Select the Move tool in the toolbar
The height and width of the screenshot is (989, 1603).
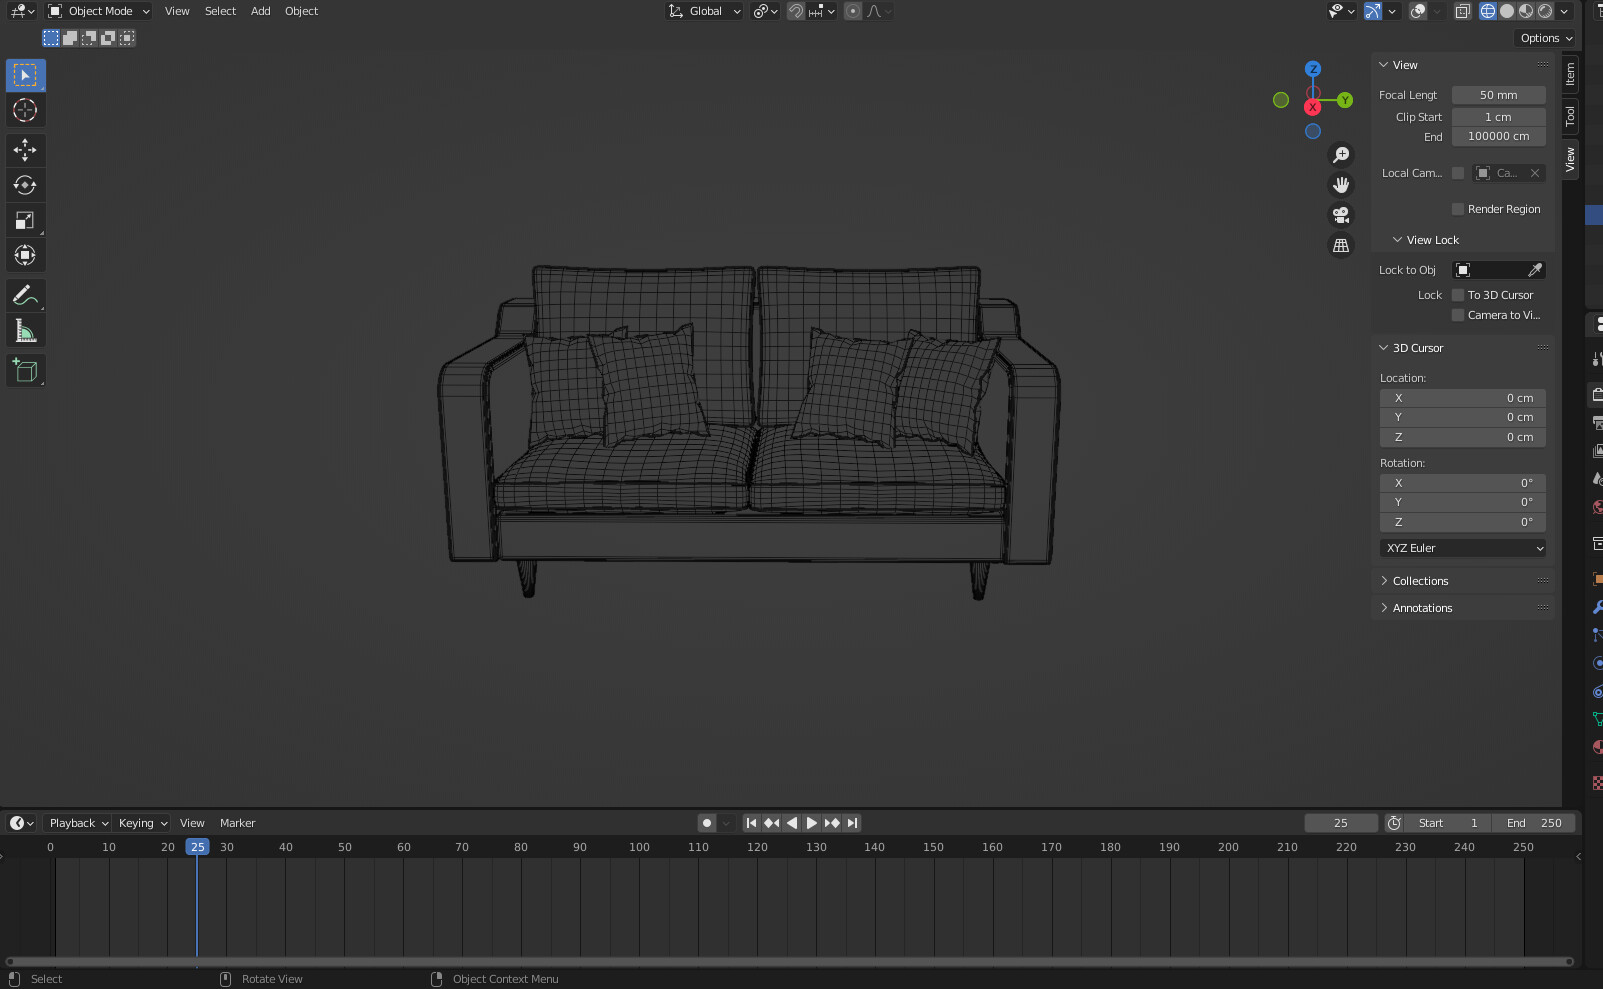pyautogui.click(x=25, y=150)
